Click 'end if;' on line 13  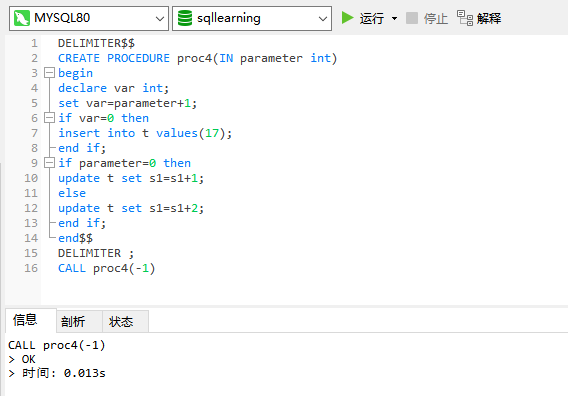click(82, 223)
